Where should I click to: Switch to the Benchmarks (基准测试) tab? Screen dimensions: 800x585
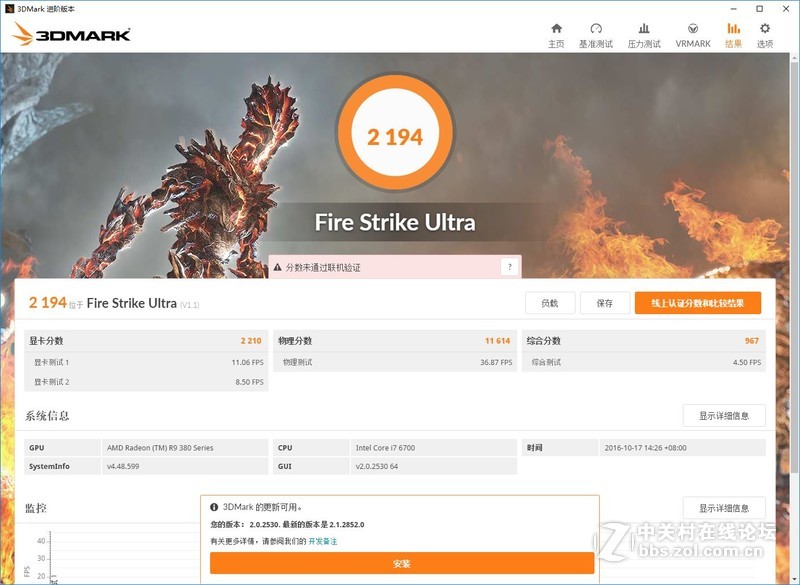click(595, 35)
